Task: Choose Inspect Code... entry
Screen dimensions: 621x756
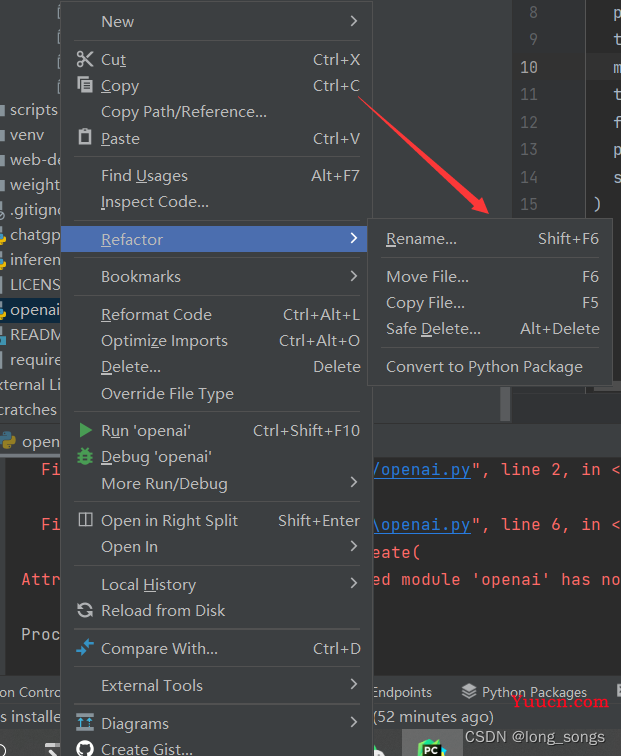Action: coord(217,202)
